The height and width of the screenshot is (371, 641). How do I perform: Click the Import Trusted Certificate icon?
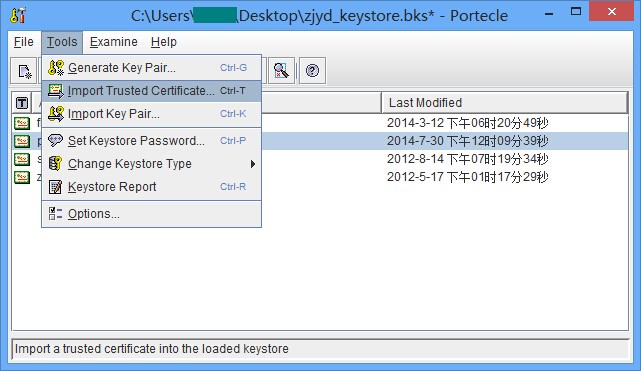pos(56,91)
